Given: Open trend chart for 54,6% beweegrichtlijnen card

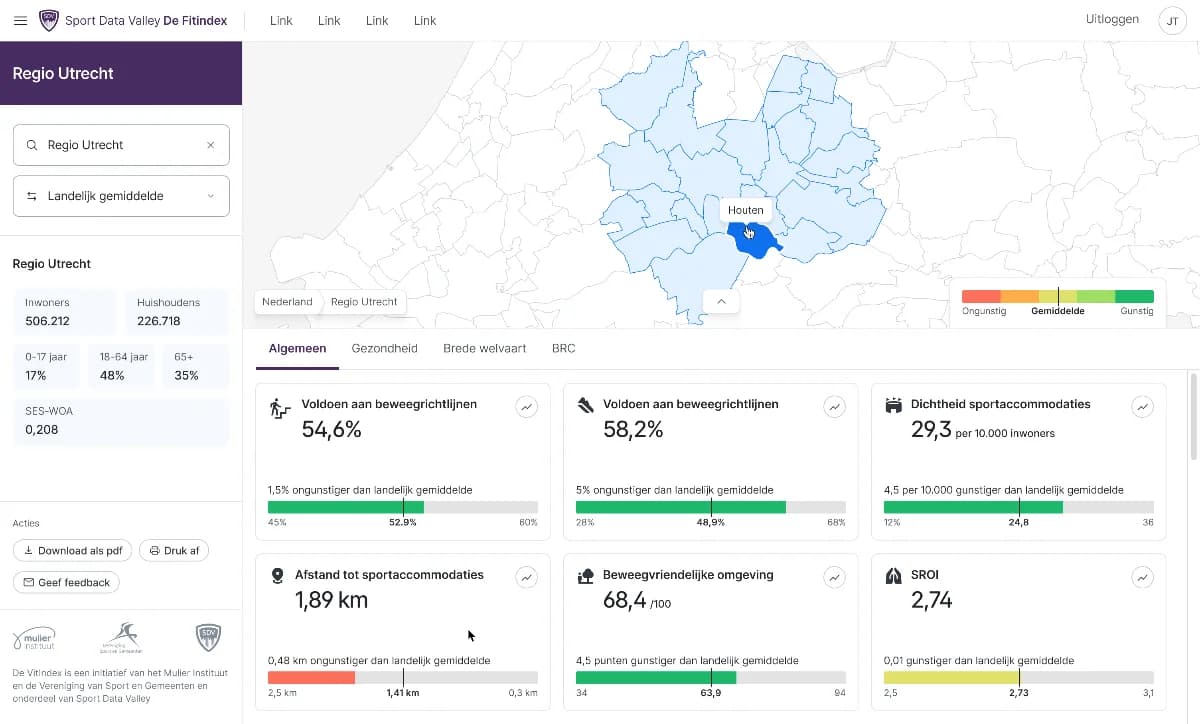Looking at the screenshot, I should [x=526, y=406].
